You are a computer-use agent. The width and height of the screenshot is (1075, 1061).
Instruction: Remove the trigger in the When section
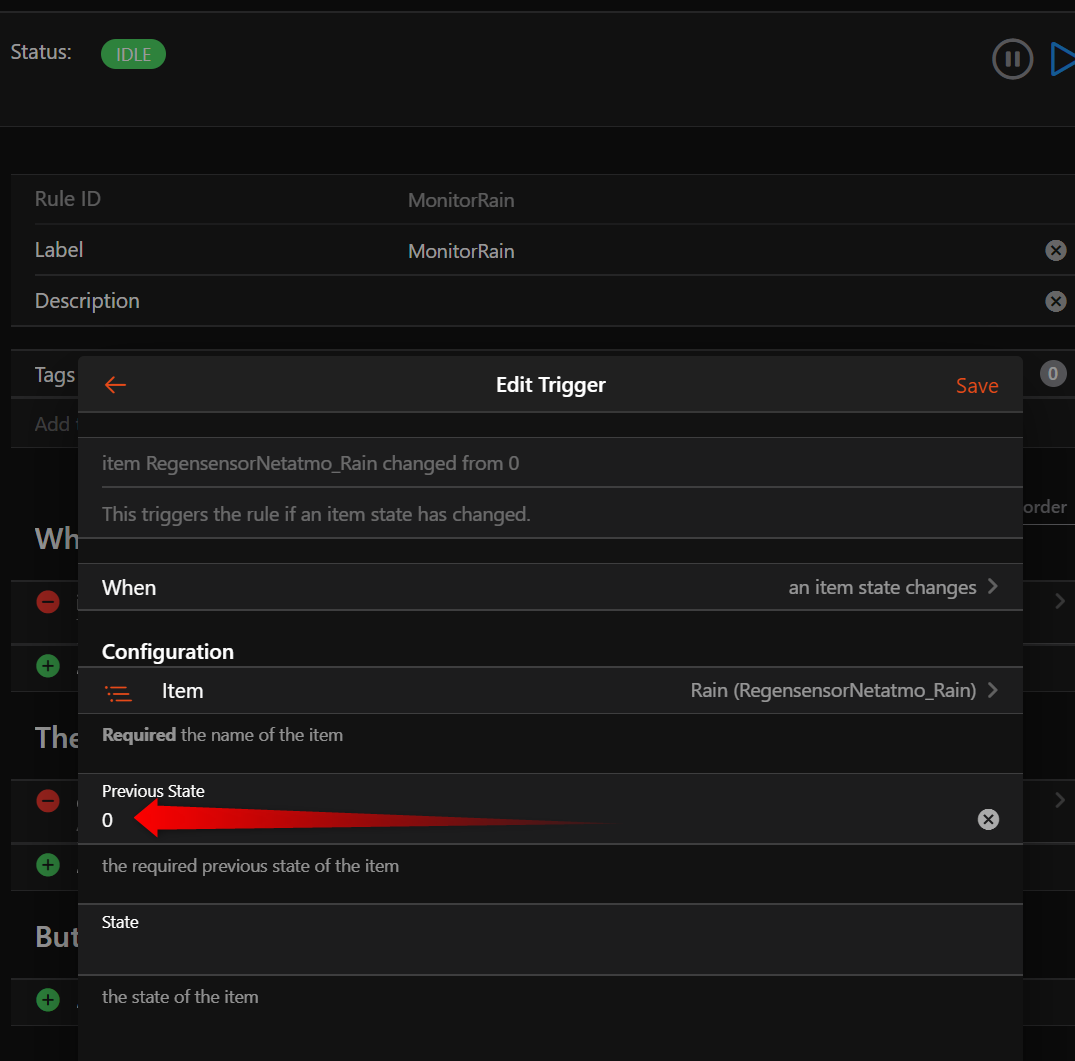coord(48,602)
